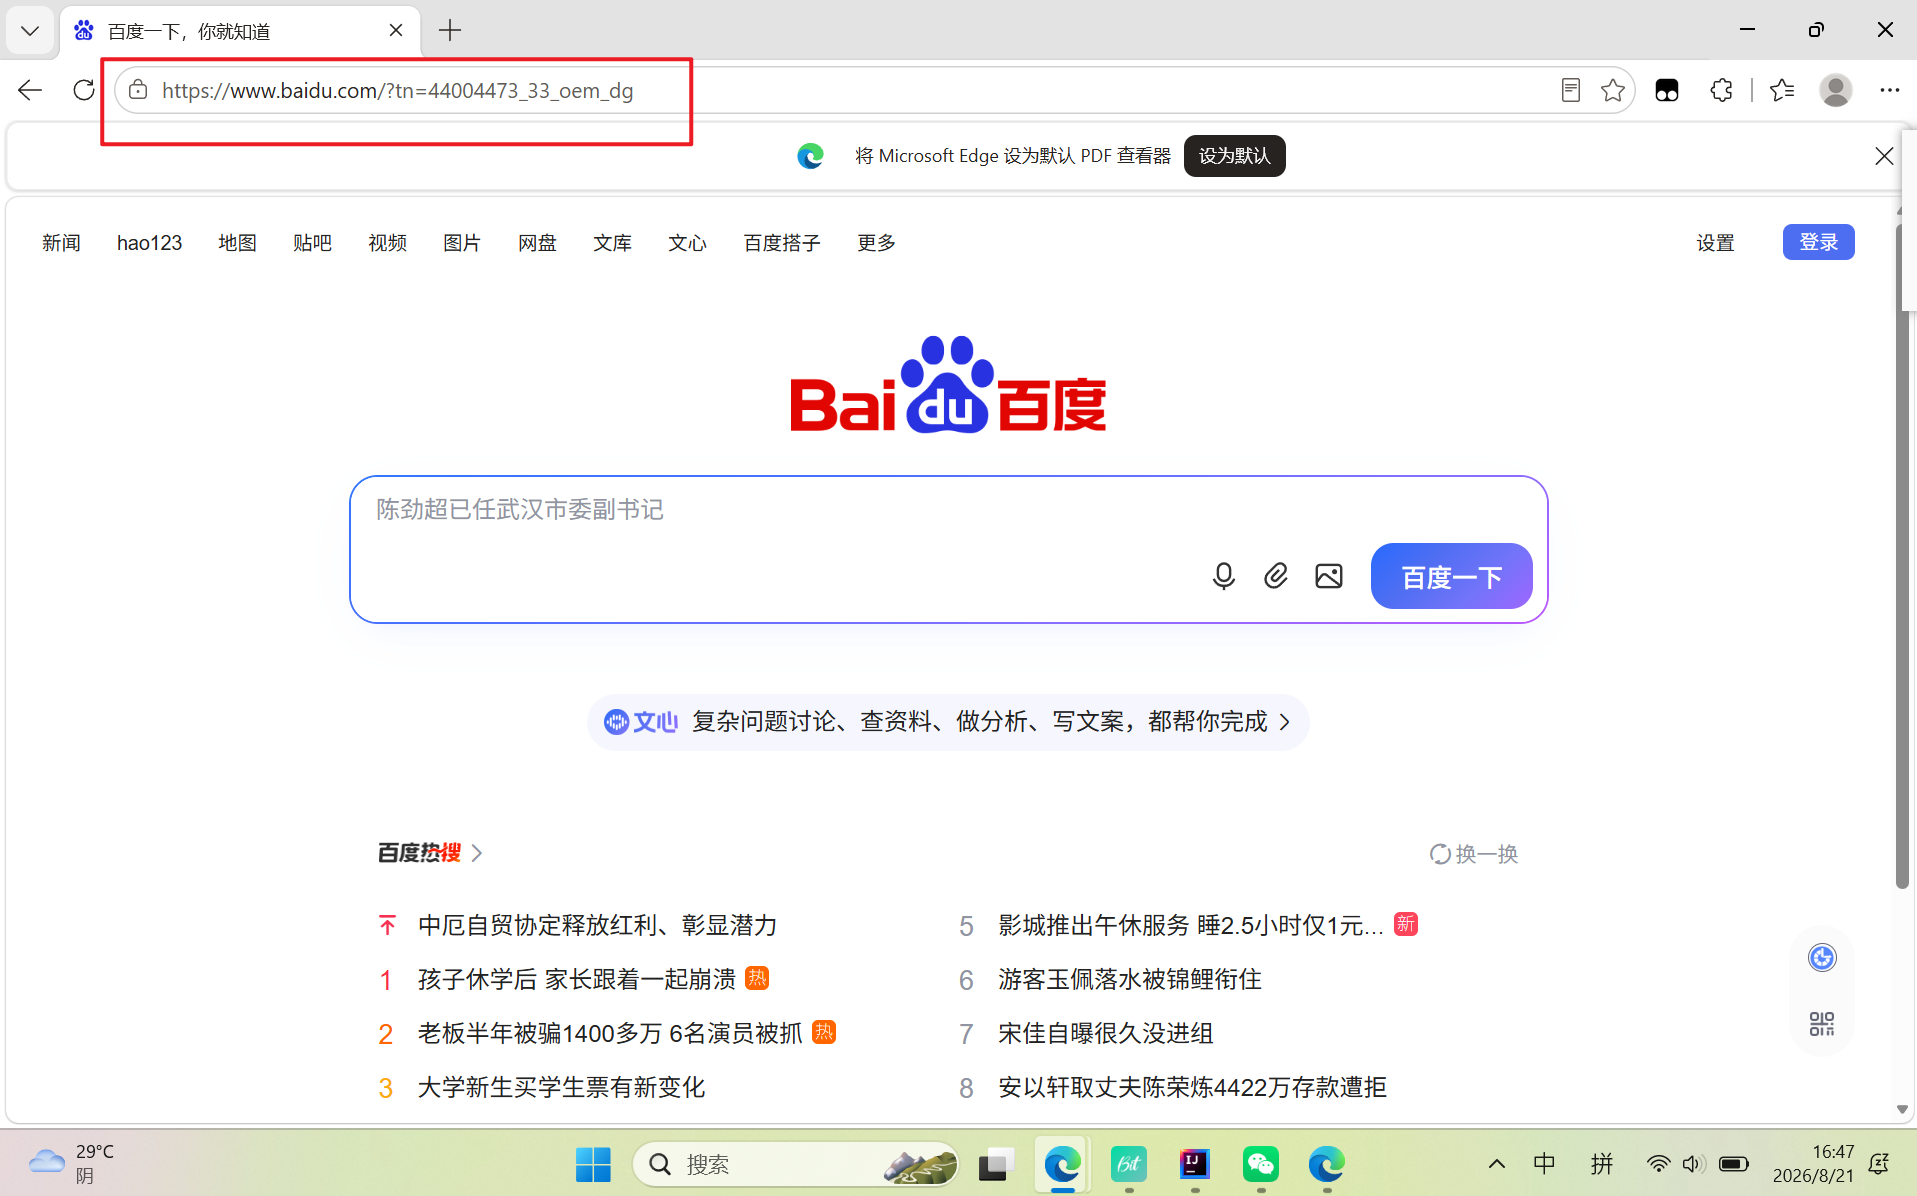Open the weather widget 29°C
1917x1196 pixels.
point(72,1164)
